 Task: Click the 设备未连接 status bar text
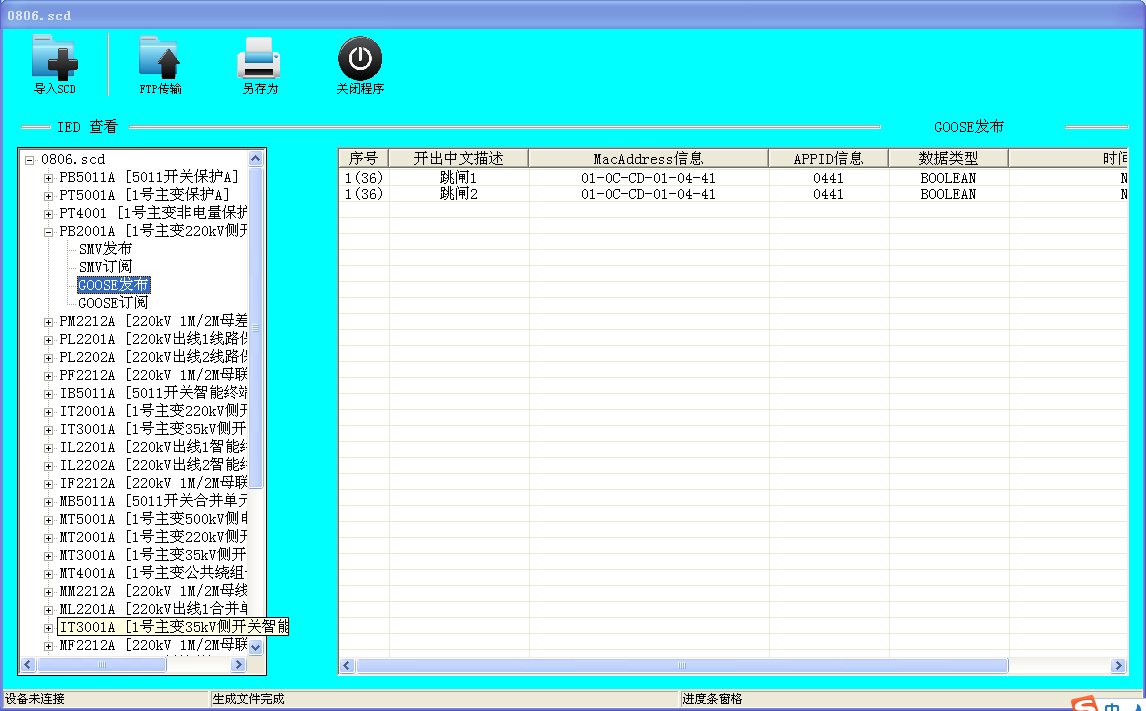35,699
